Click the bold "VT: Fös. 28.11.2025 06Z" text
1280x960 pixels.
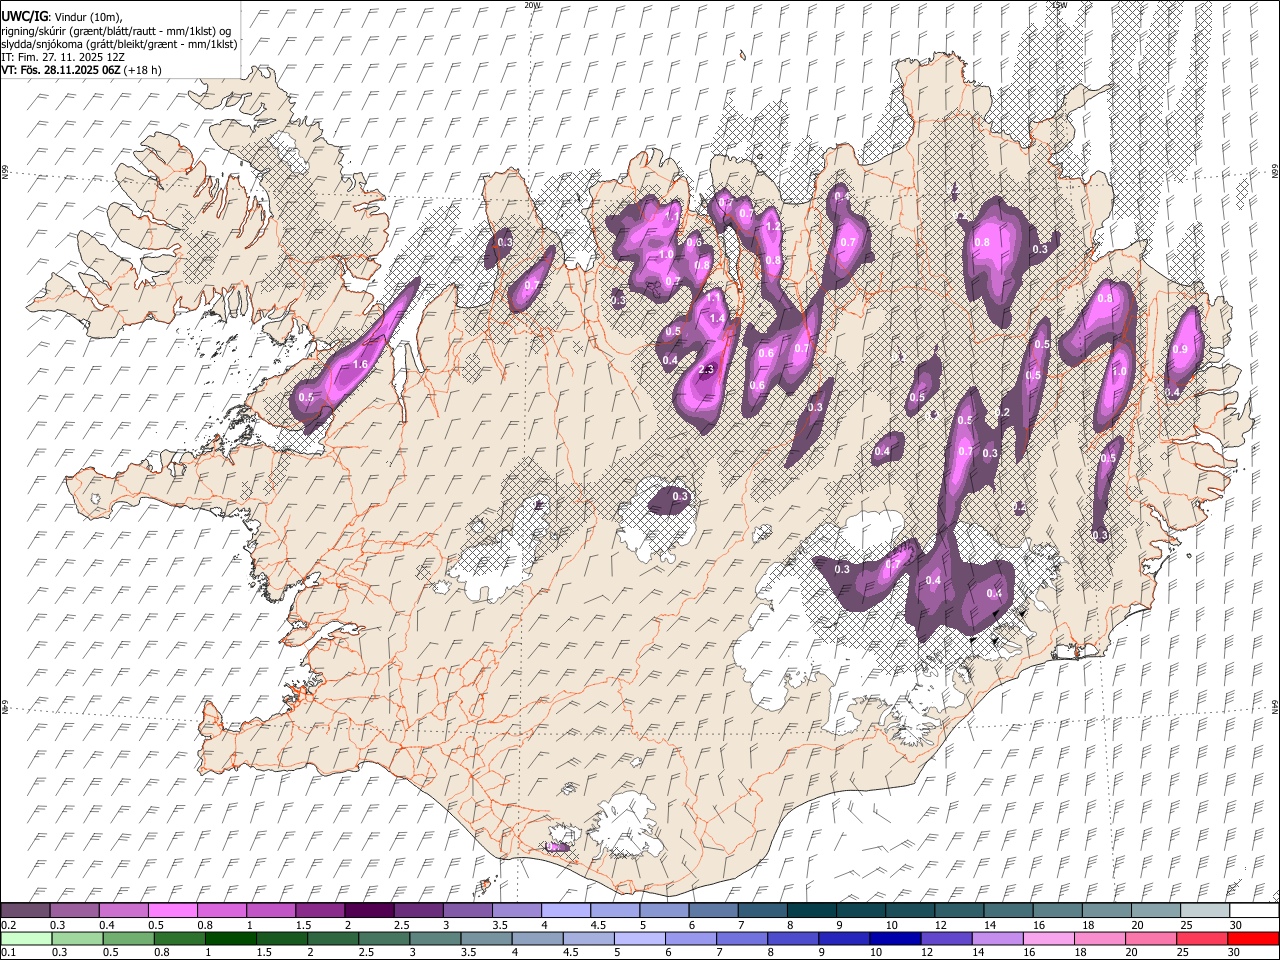pyautogui.click(x=61, y=70)
